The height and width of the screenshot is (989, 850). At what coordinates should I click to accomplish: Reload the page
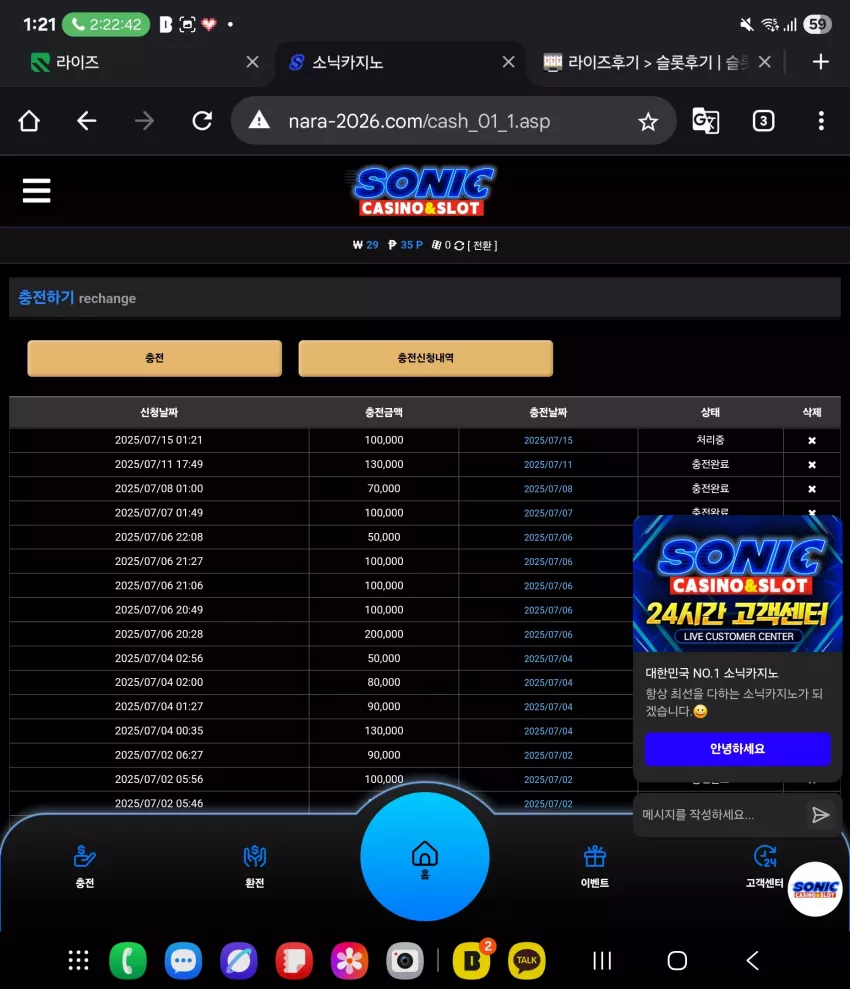[202, 120]
